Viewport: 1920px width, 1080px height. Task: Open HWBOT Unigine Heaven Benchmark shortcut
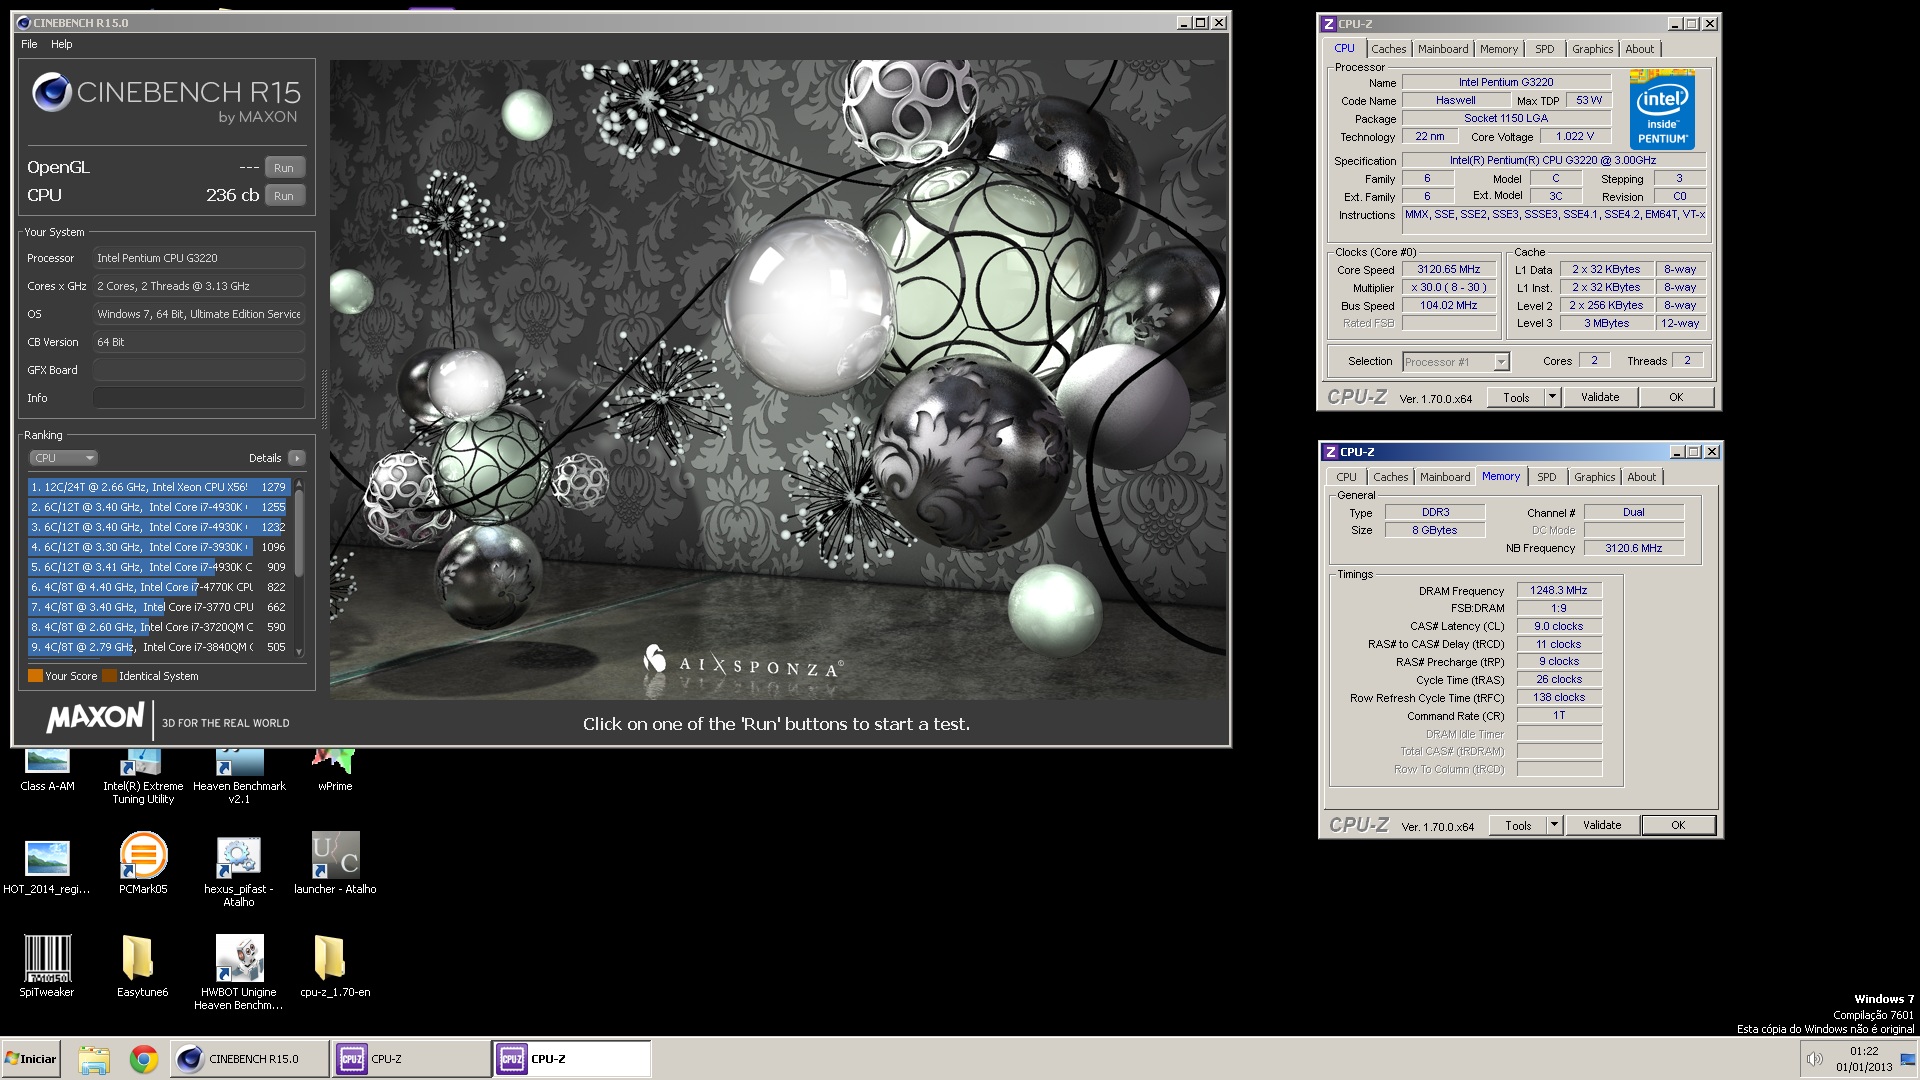(239, 972)
